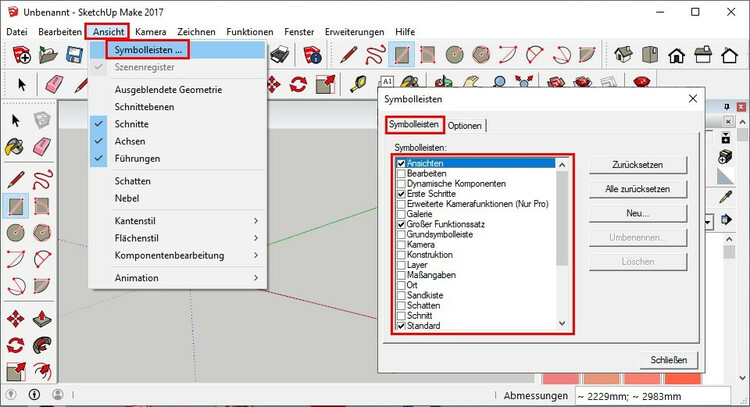Create a new model with the toolbar icon
Screen dimensions: 750x407
22,55
